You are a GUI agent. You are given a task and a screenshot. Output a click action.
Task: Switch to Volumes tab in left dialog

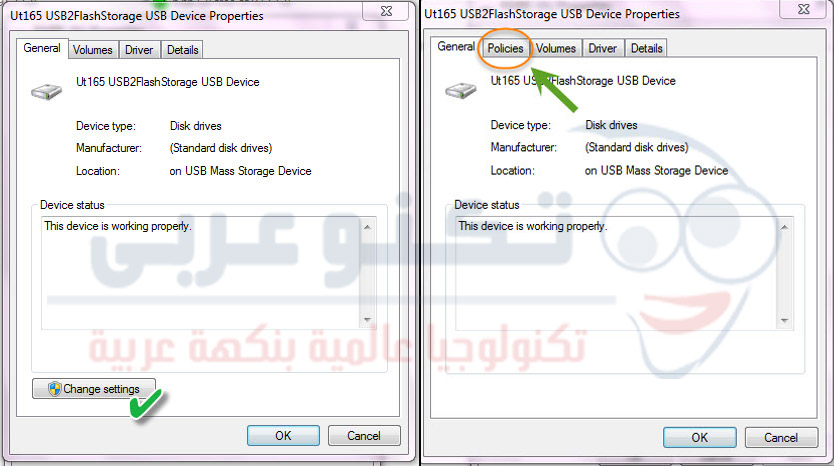(x=93, y=50)
